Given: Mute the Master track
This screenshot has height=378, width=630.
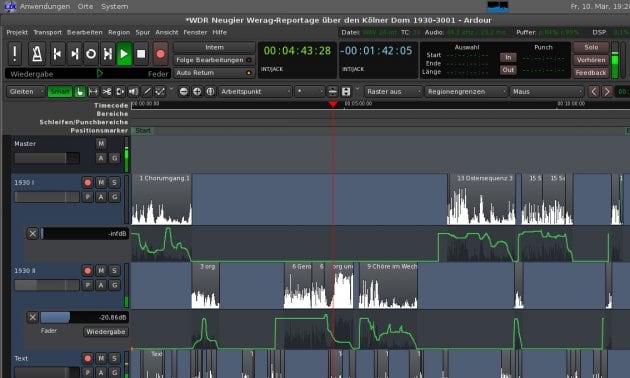Looking at the screenshot, I should [x=101, y=143].
